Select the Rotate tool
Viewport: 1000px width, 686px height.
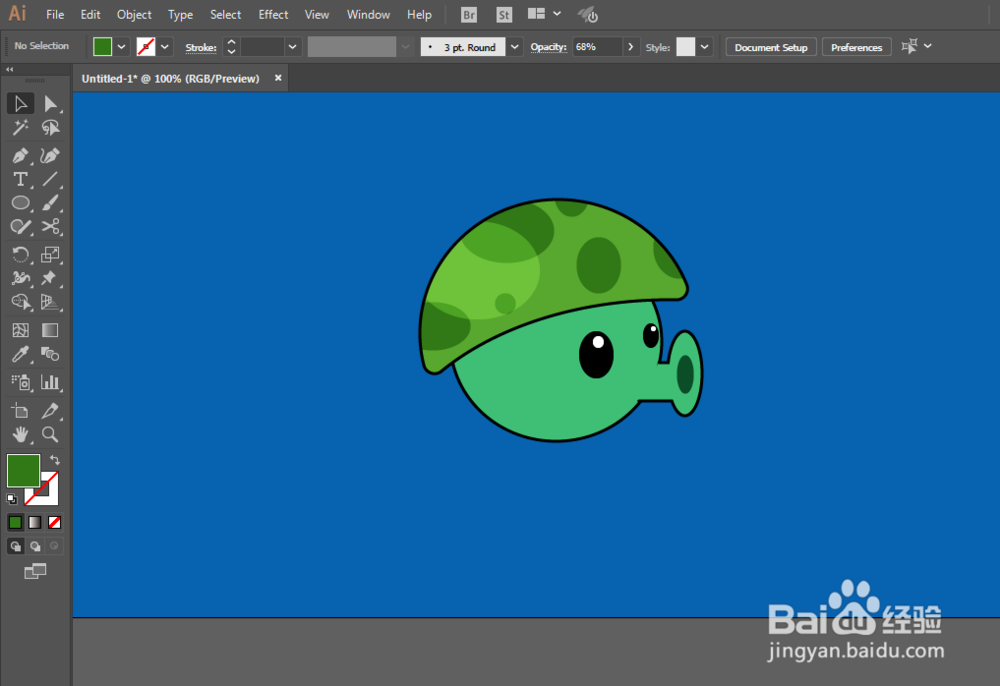click(x=20, y=254)
